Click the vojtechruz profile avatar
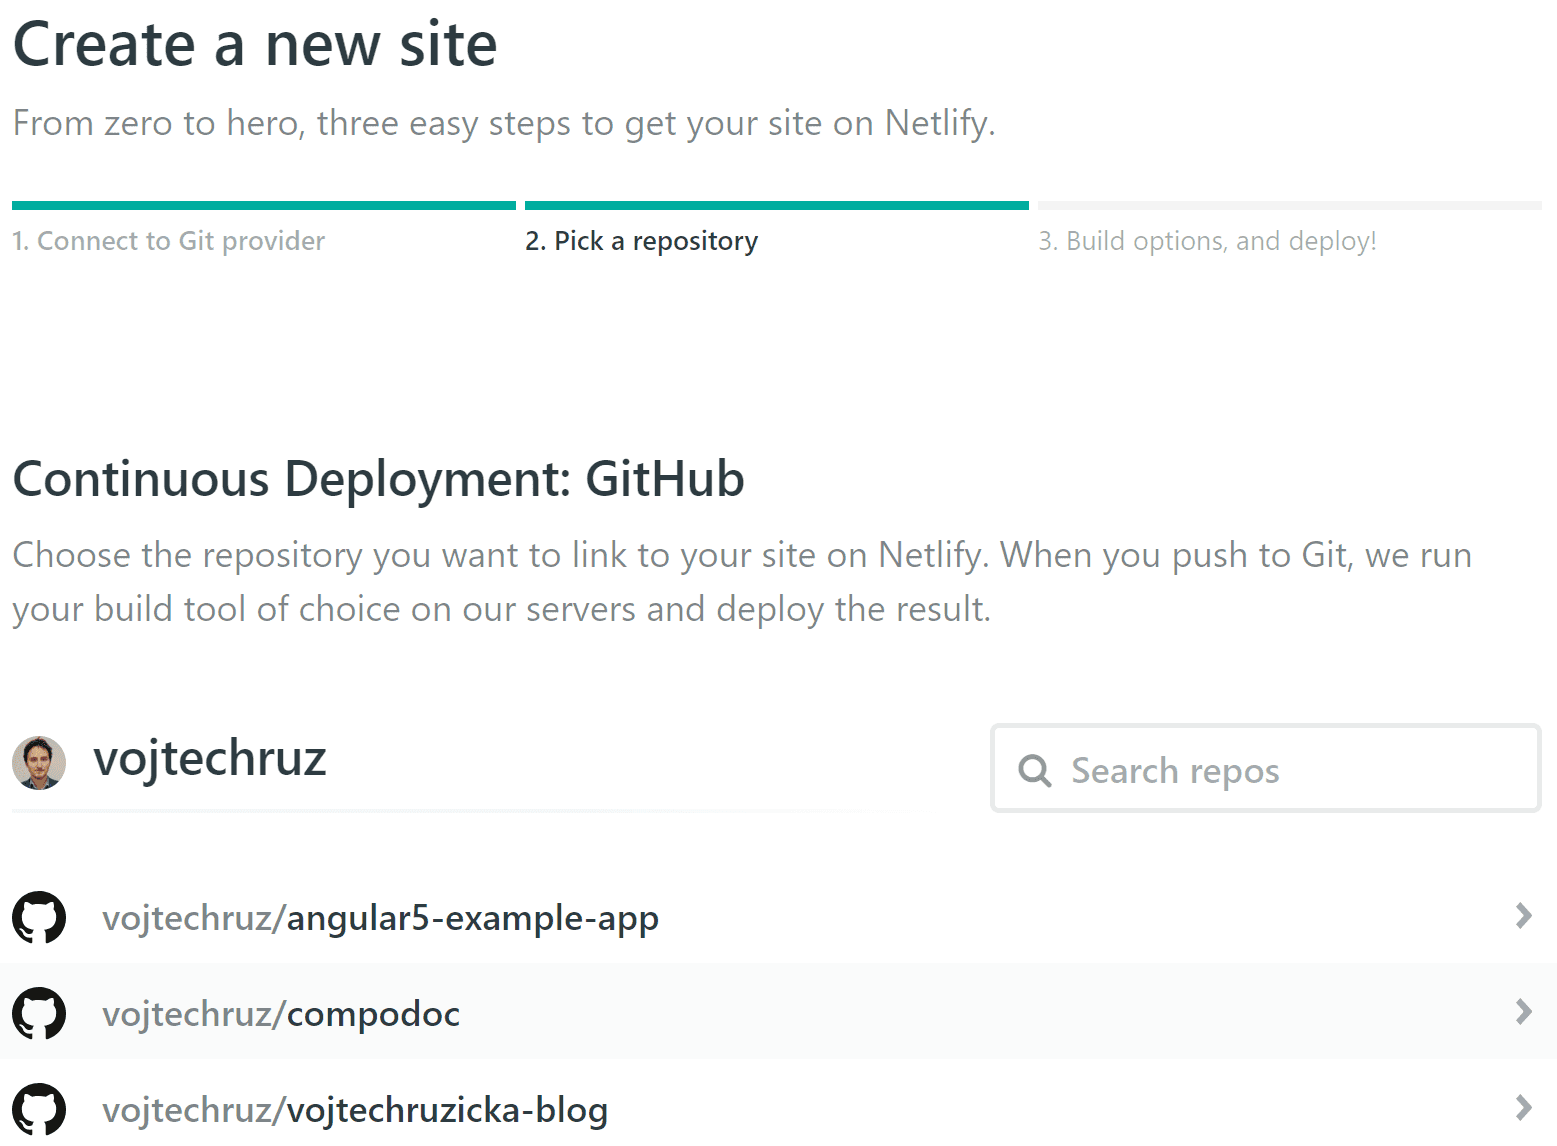The image size is (1557, 1146). pos(39,763)
